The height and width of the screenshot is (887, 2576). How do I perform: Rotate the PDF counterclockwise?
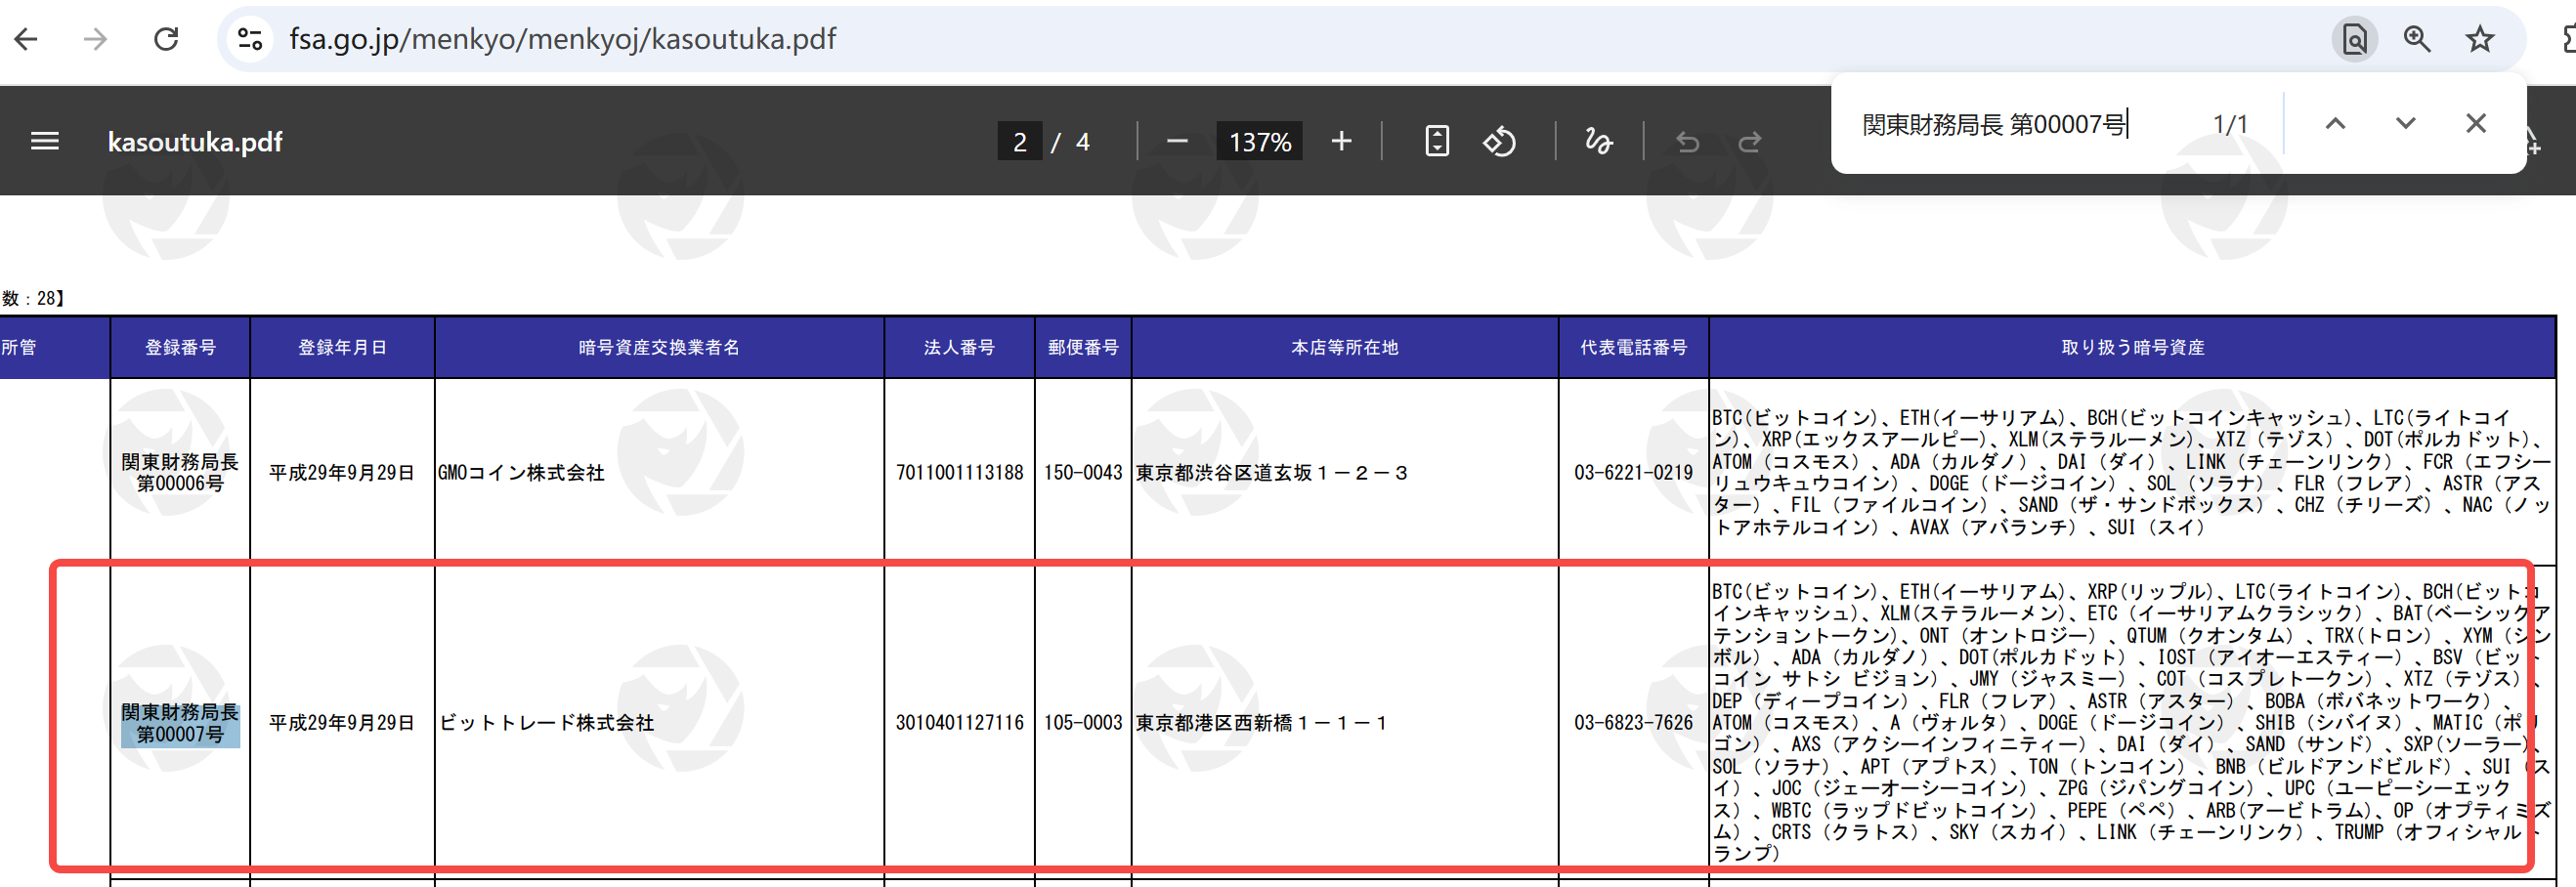click(1499, 141)
